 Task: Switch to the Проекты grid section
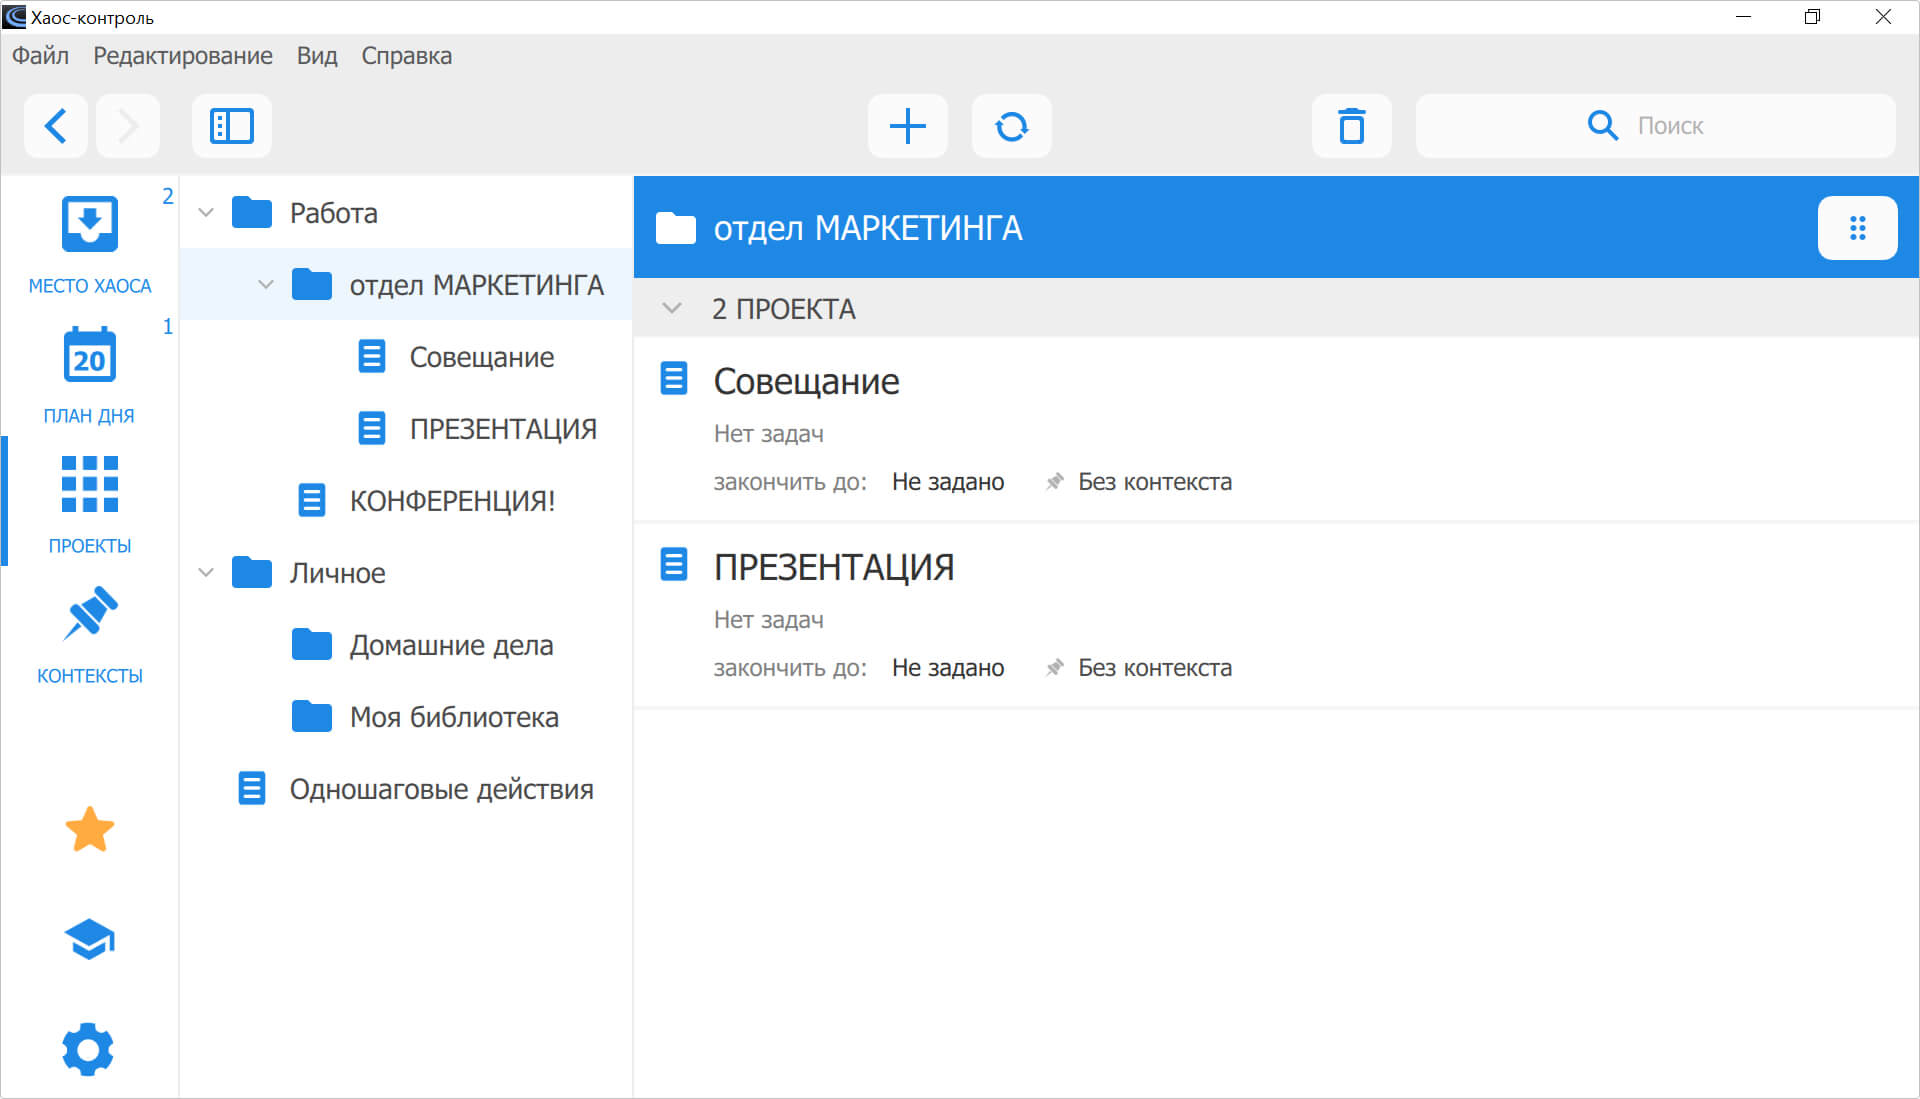pyautogui.click(x=90, y=505)
